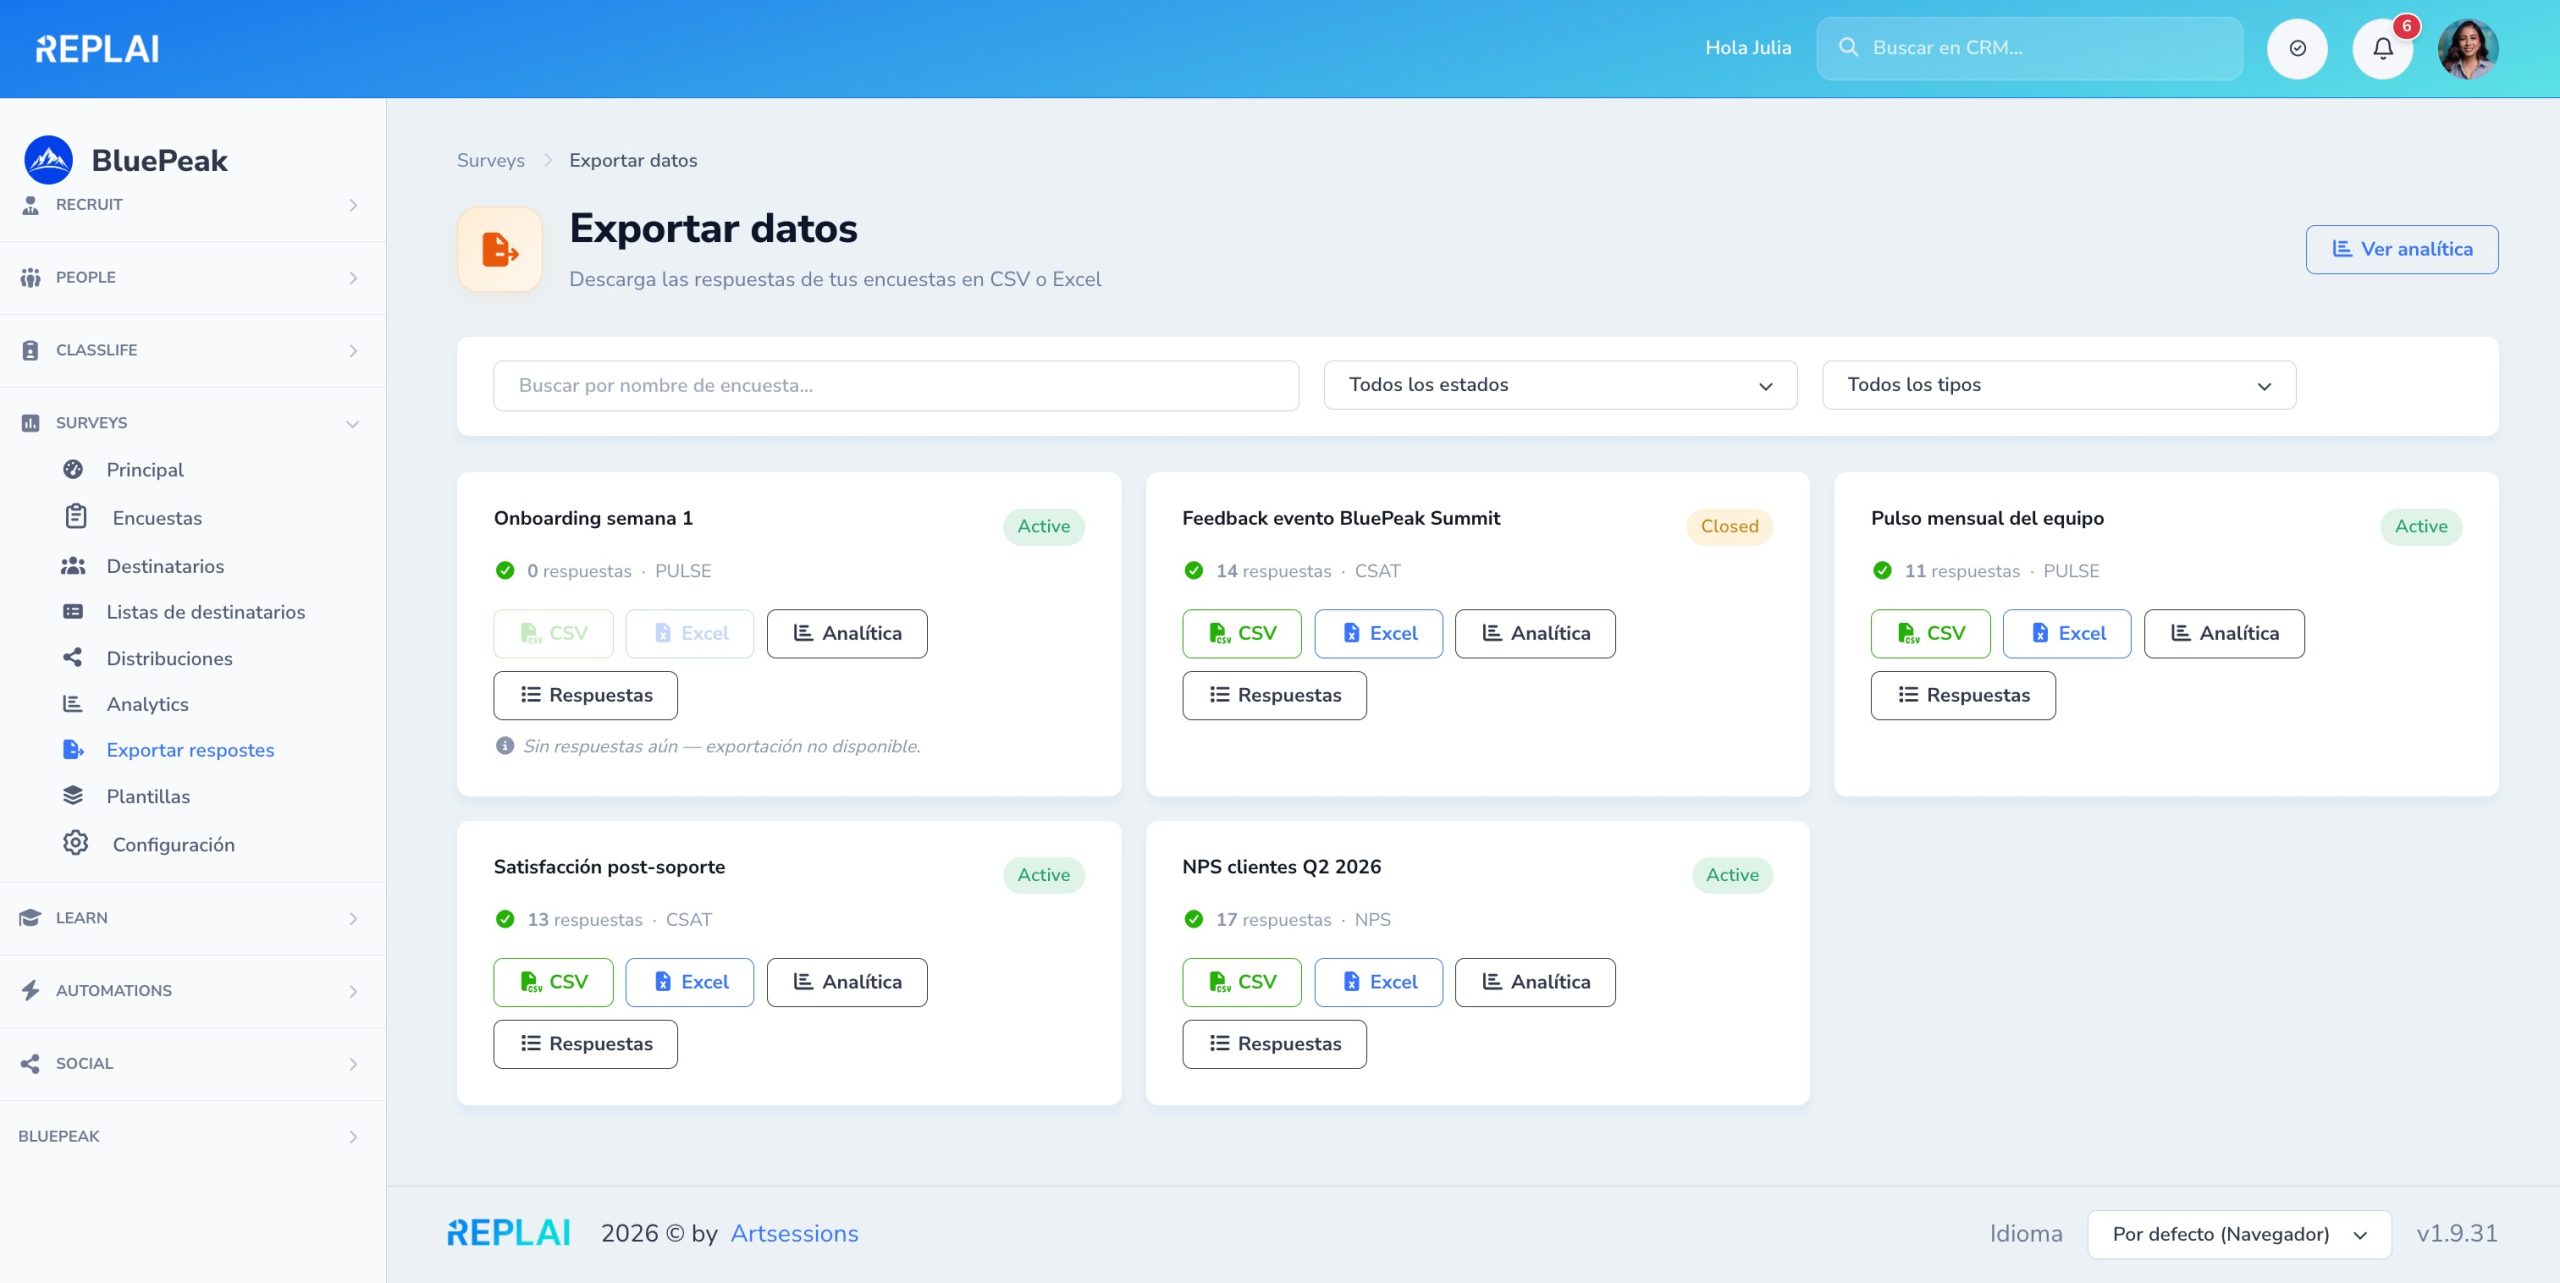Open the Todos los tipos dropdown
The image size is (2560, 1283).
tap(2059, 385)
